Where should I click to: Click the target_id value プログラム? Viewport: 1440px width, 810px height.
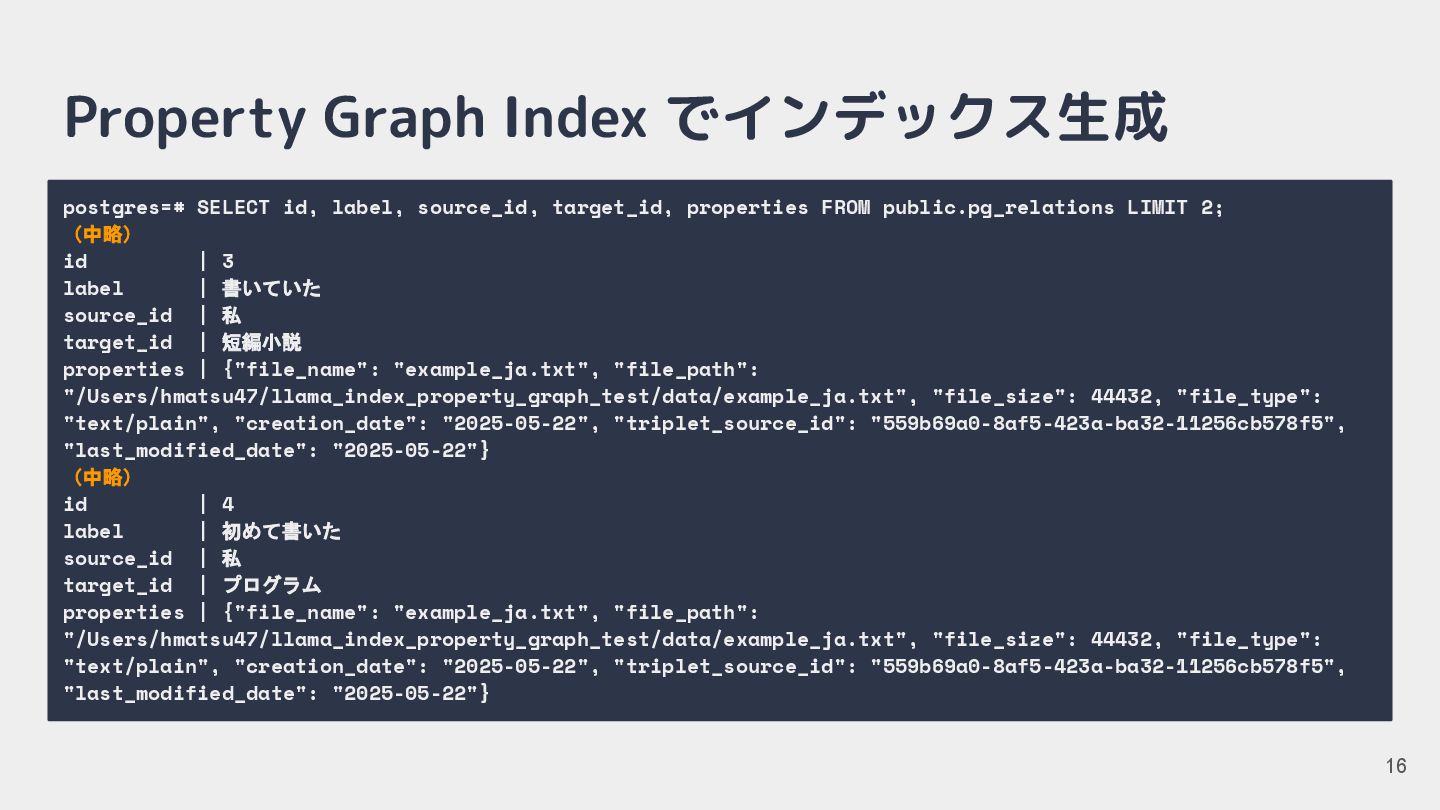[x=271, y=586]
